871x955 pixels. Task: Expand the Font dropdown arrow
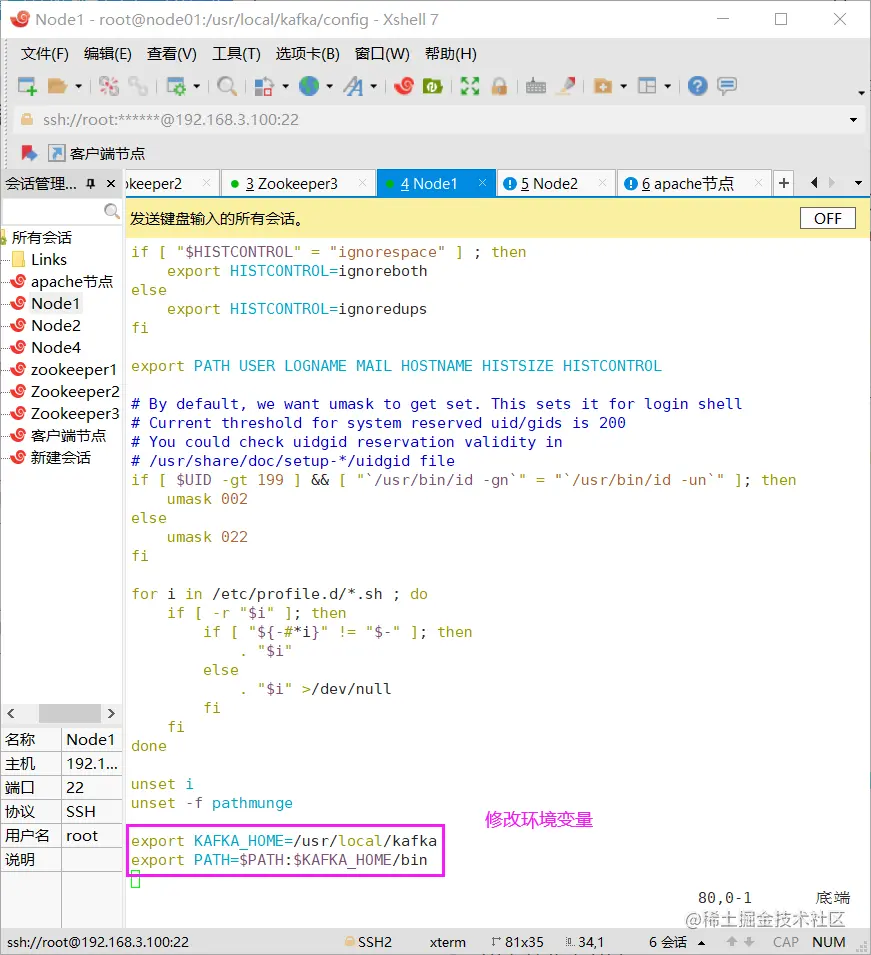point(373,86)
